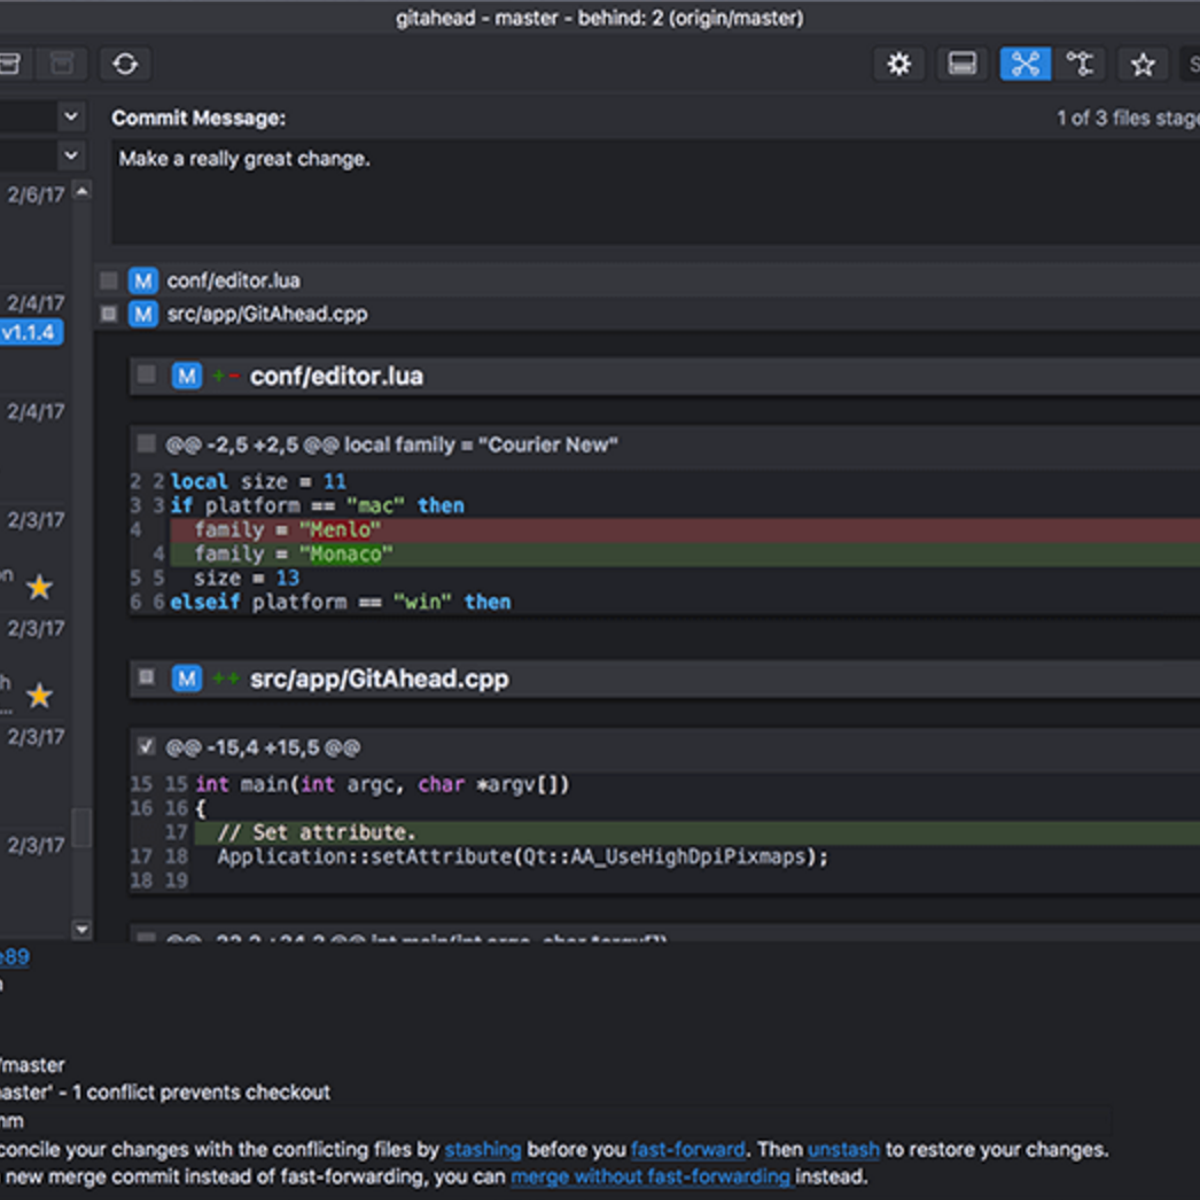The image size is (1200, 1200).
Task: Select the commit dated 2/6/17
Action: [36, 195]
